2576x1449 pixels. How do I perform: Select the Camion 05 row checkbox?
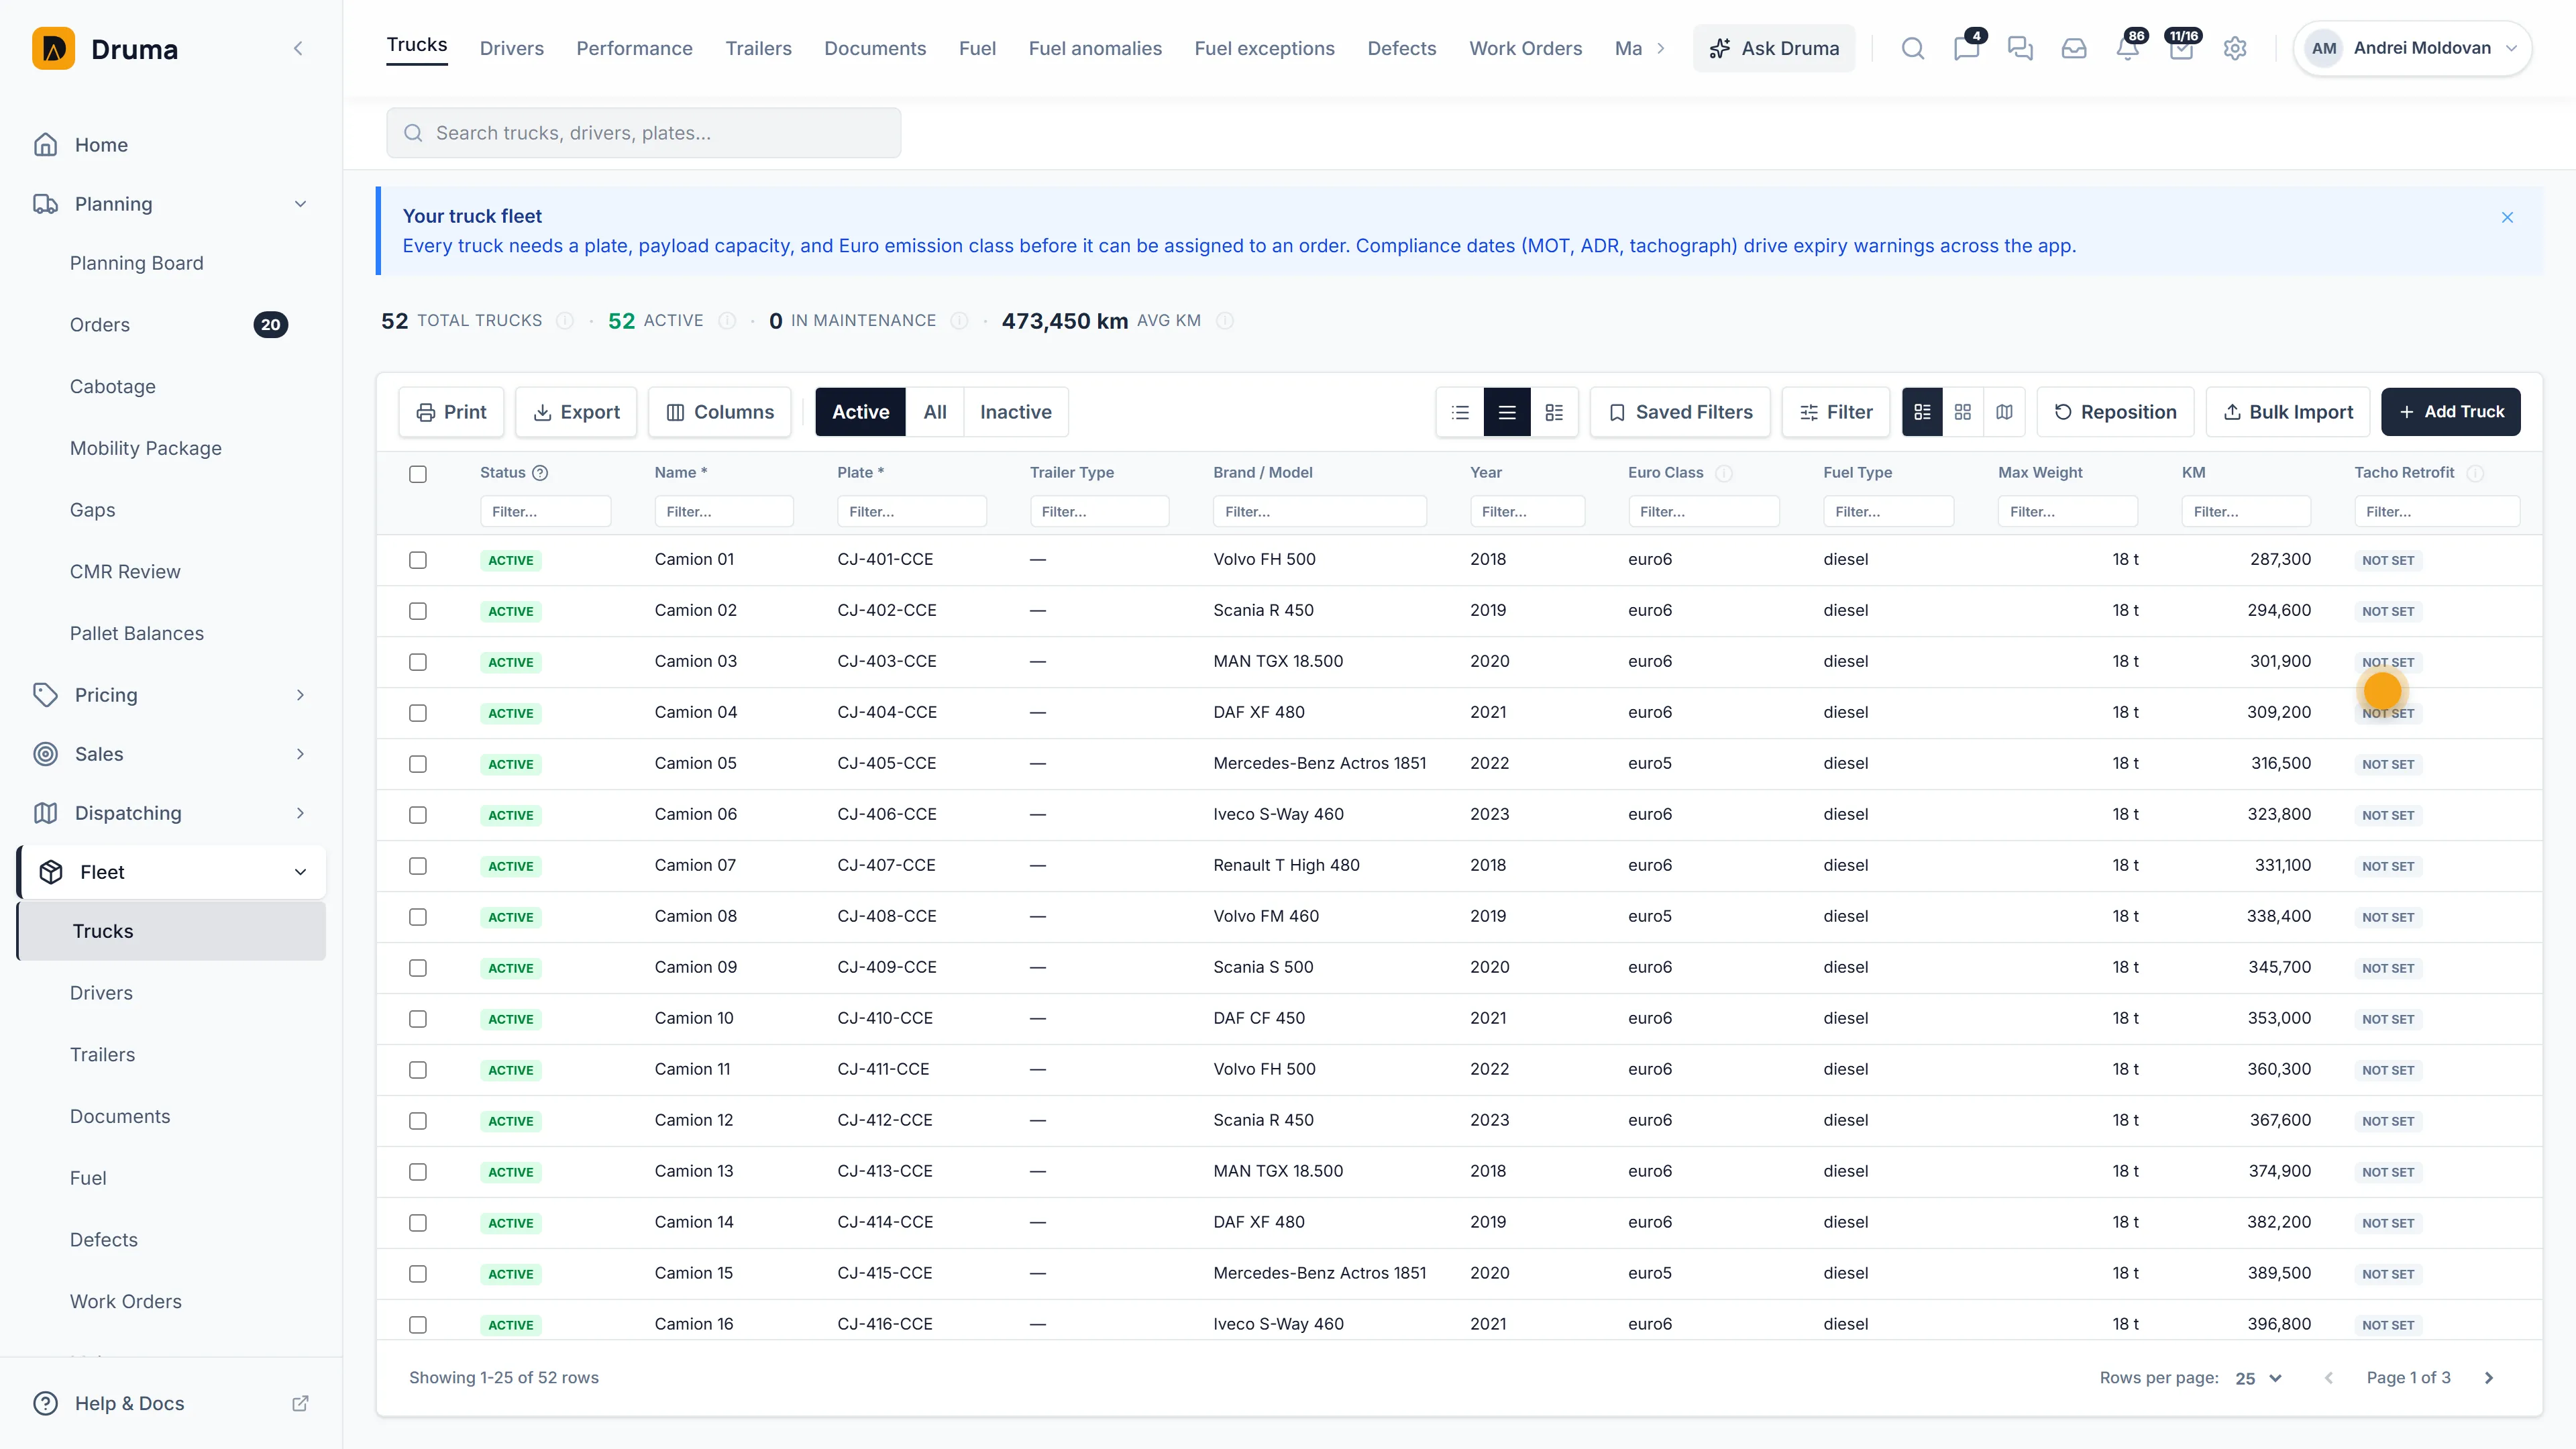click(x=418, y=764)
